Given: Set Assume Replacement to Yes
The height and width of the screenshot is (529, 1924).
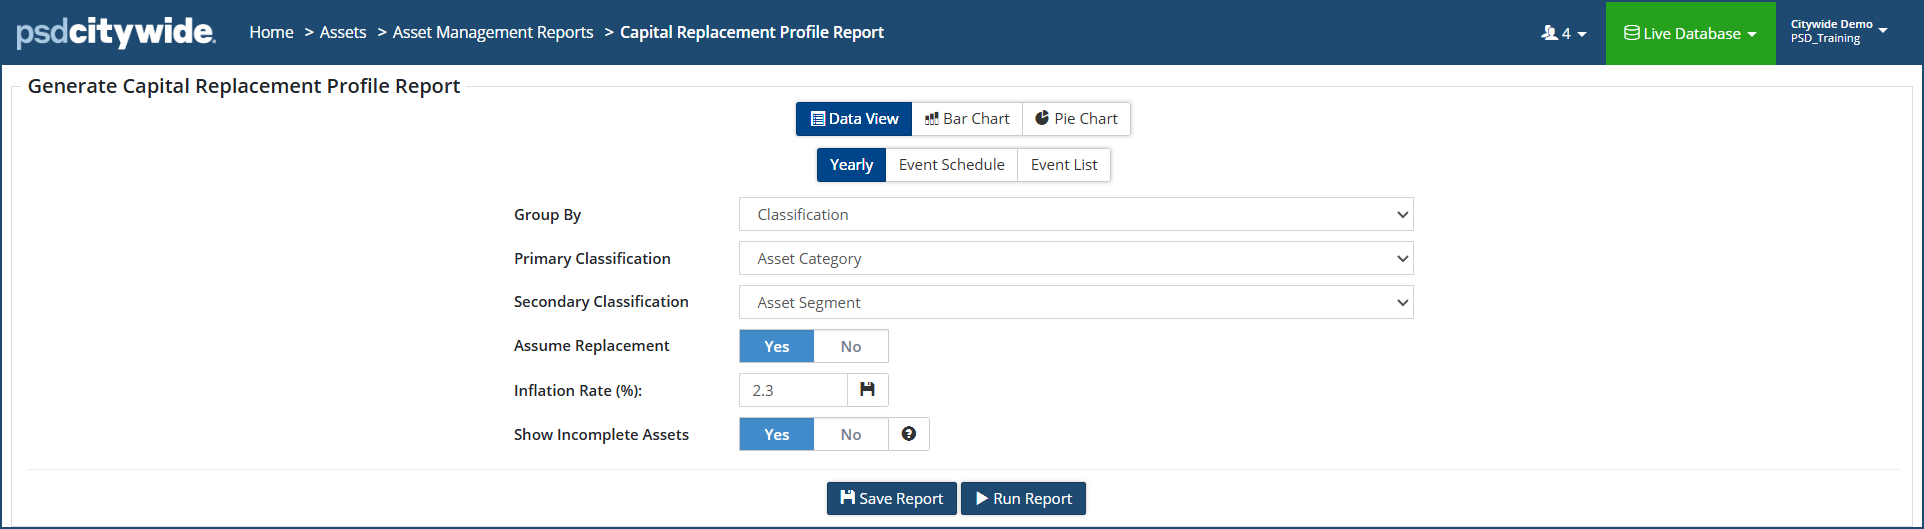Looking at the screenshot, I should point(777,346).
